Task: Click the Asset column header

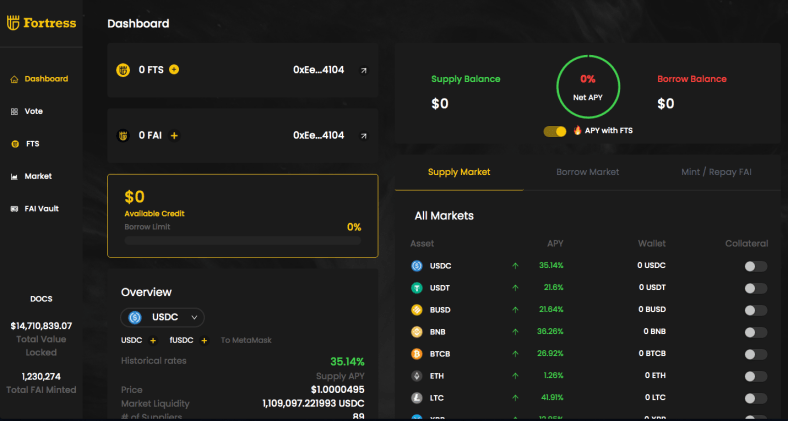Action: 422,244
